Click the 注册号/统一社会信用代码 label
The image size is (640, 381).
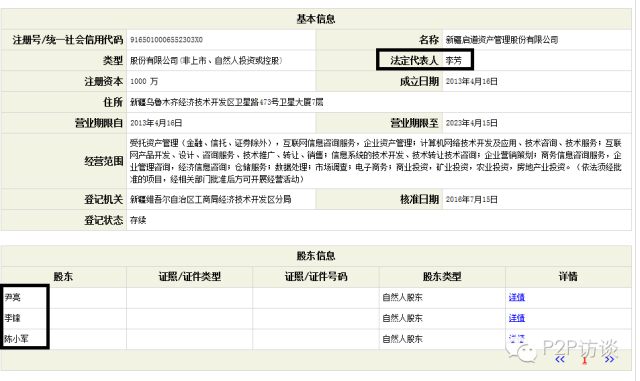click(x=68, y=40)
